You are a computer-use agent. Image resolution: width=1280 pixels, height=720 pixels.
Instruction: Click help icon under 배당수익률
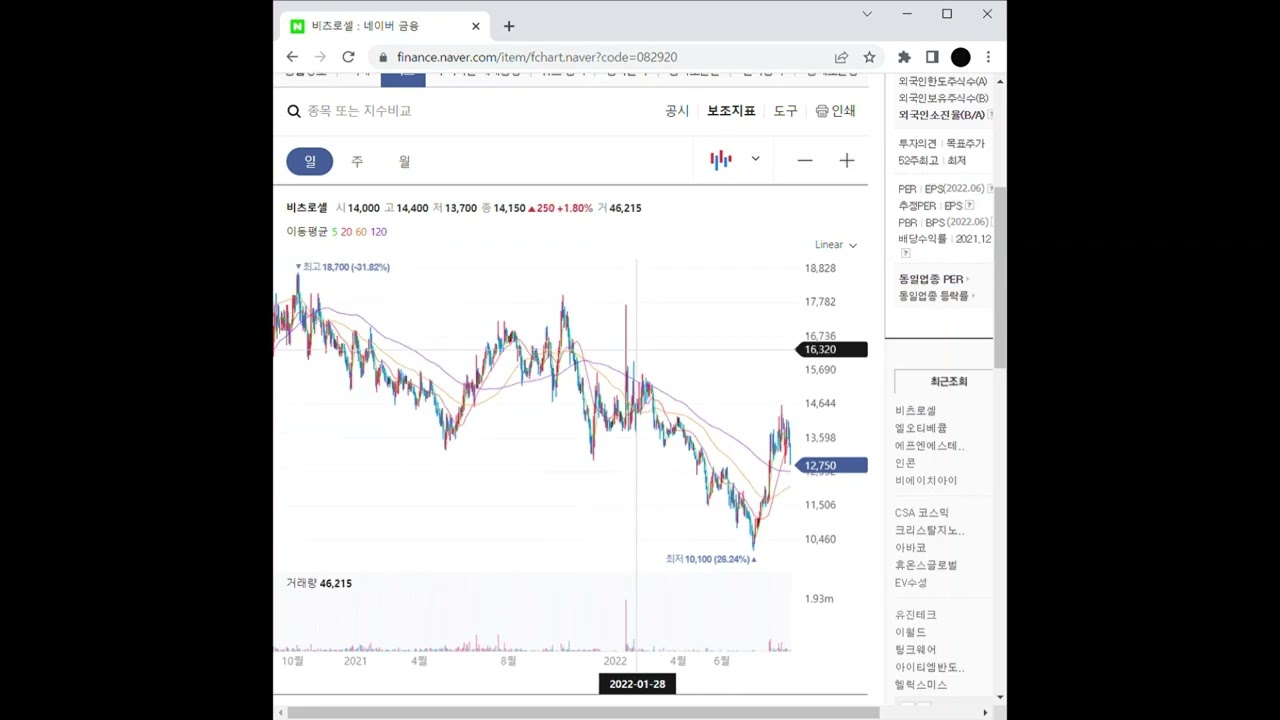905,254
